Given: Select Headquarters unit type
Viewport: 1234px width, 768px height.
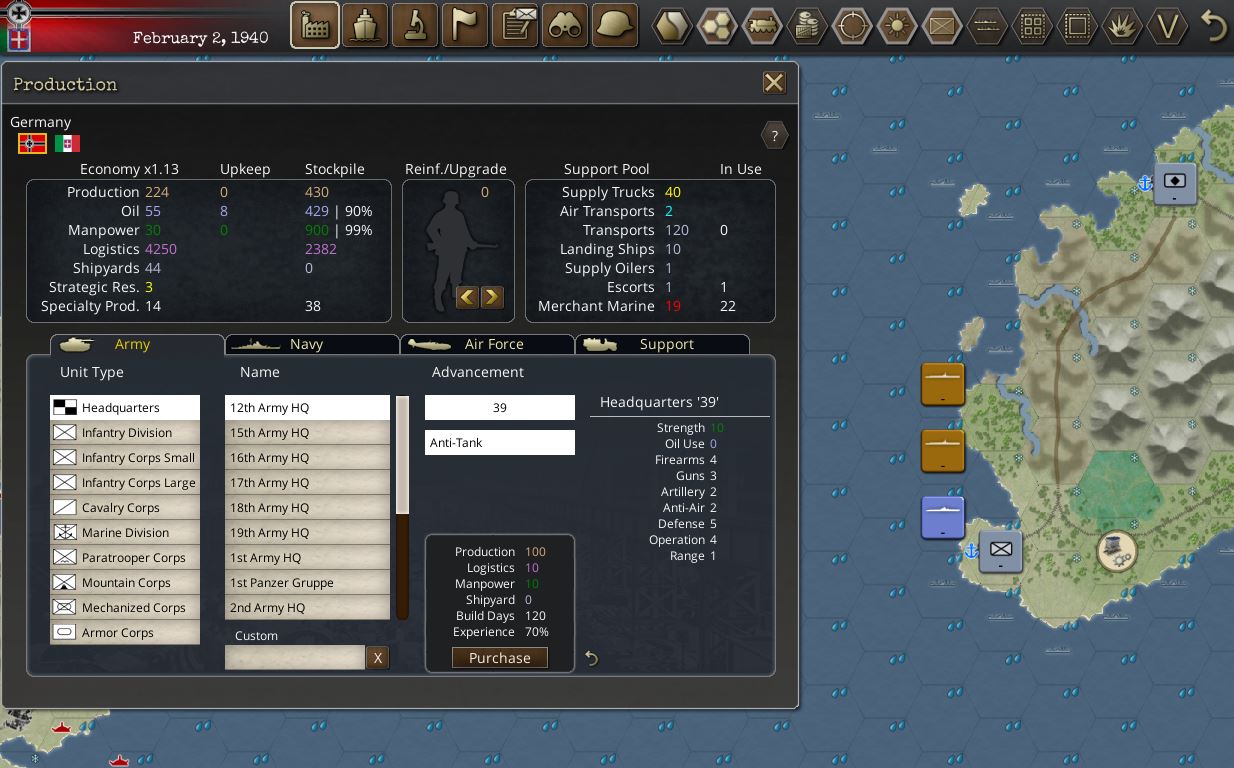Looking at the screenshot, I should [x=125, y=408].
